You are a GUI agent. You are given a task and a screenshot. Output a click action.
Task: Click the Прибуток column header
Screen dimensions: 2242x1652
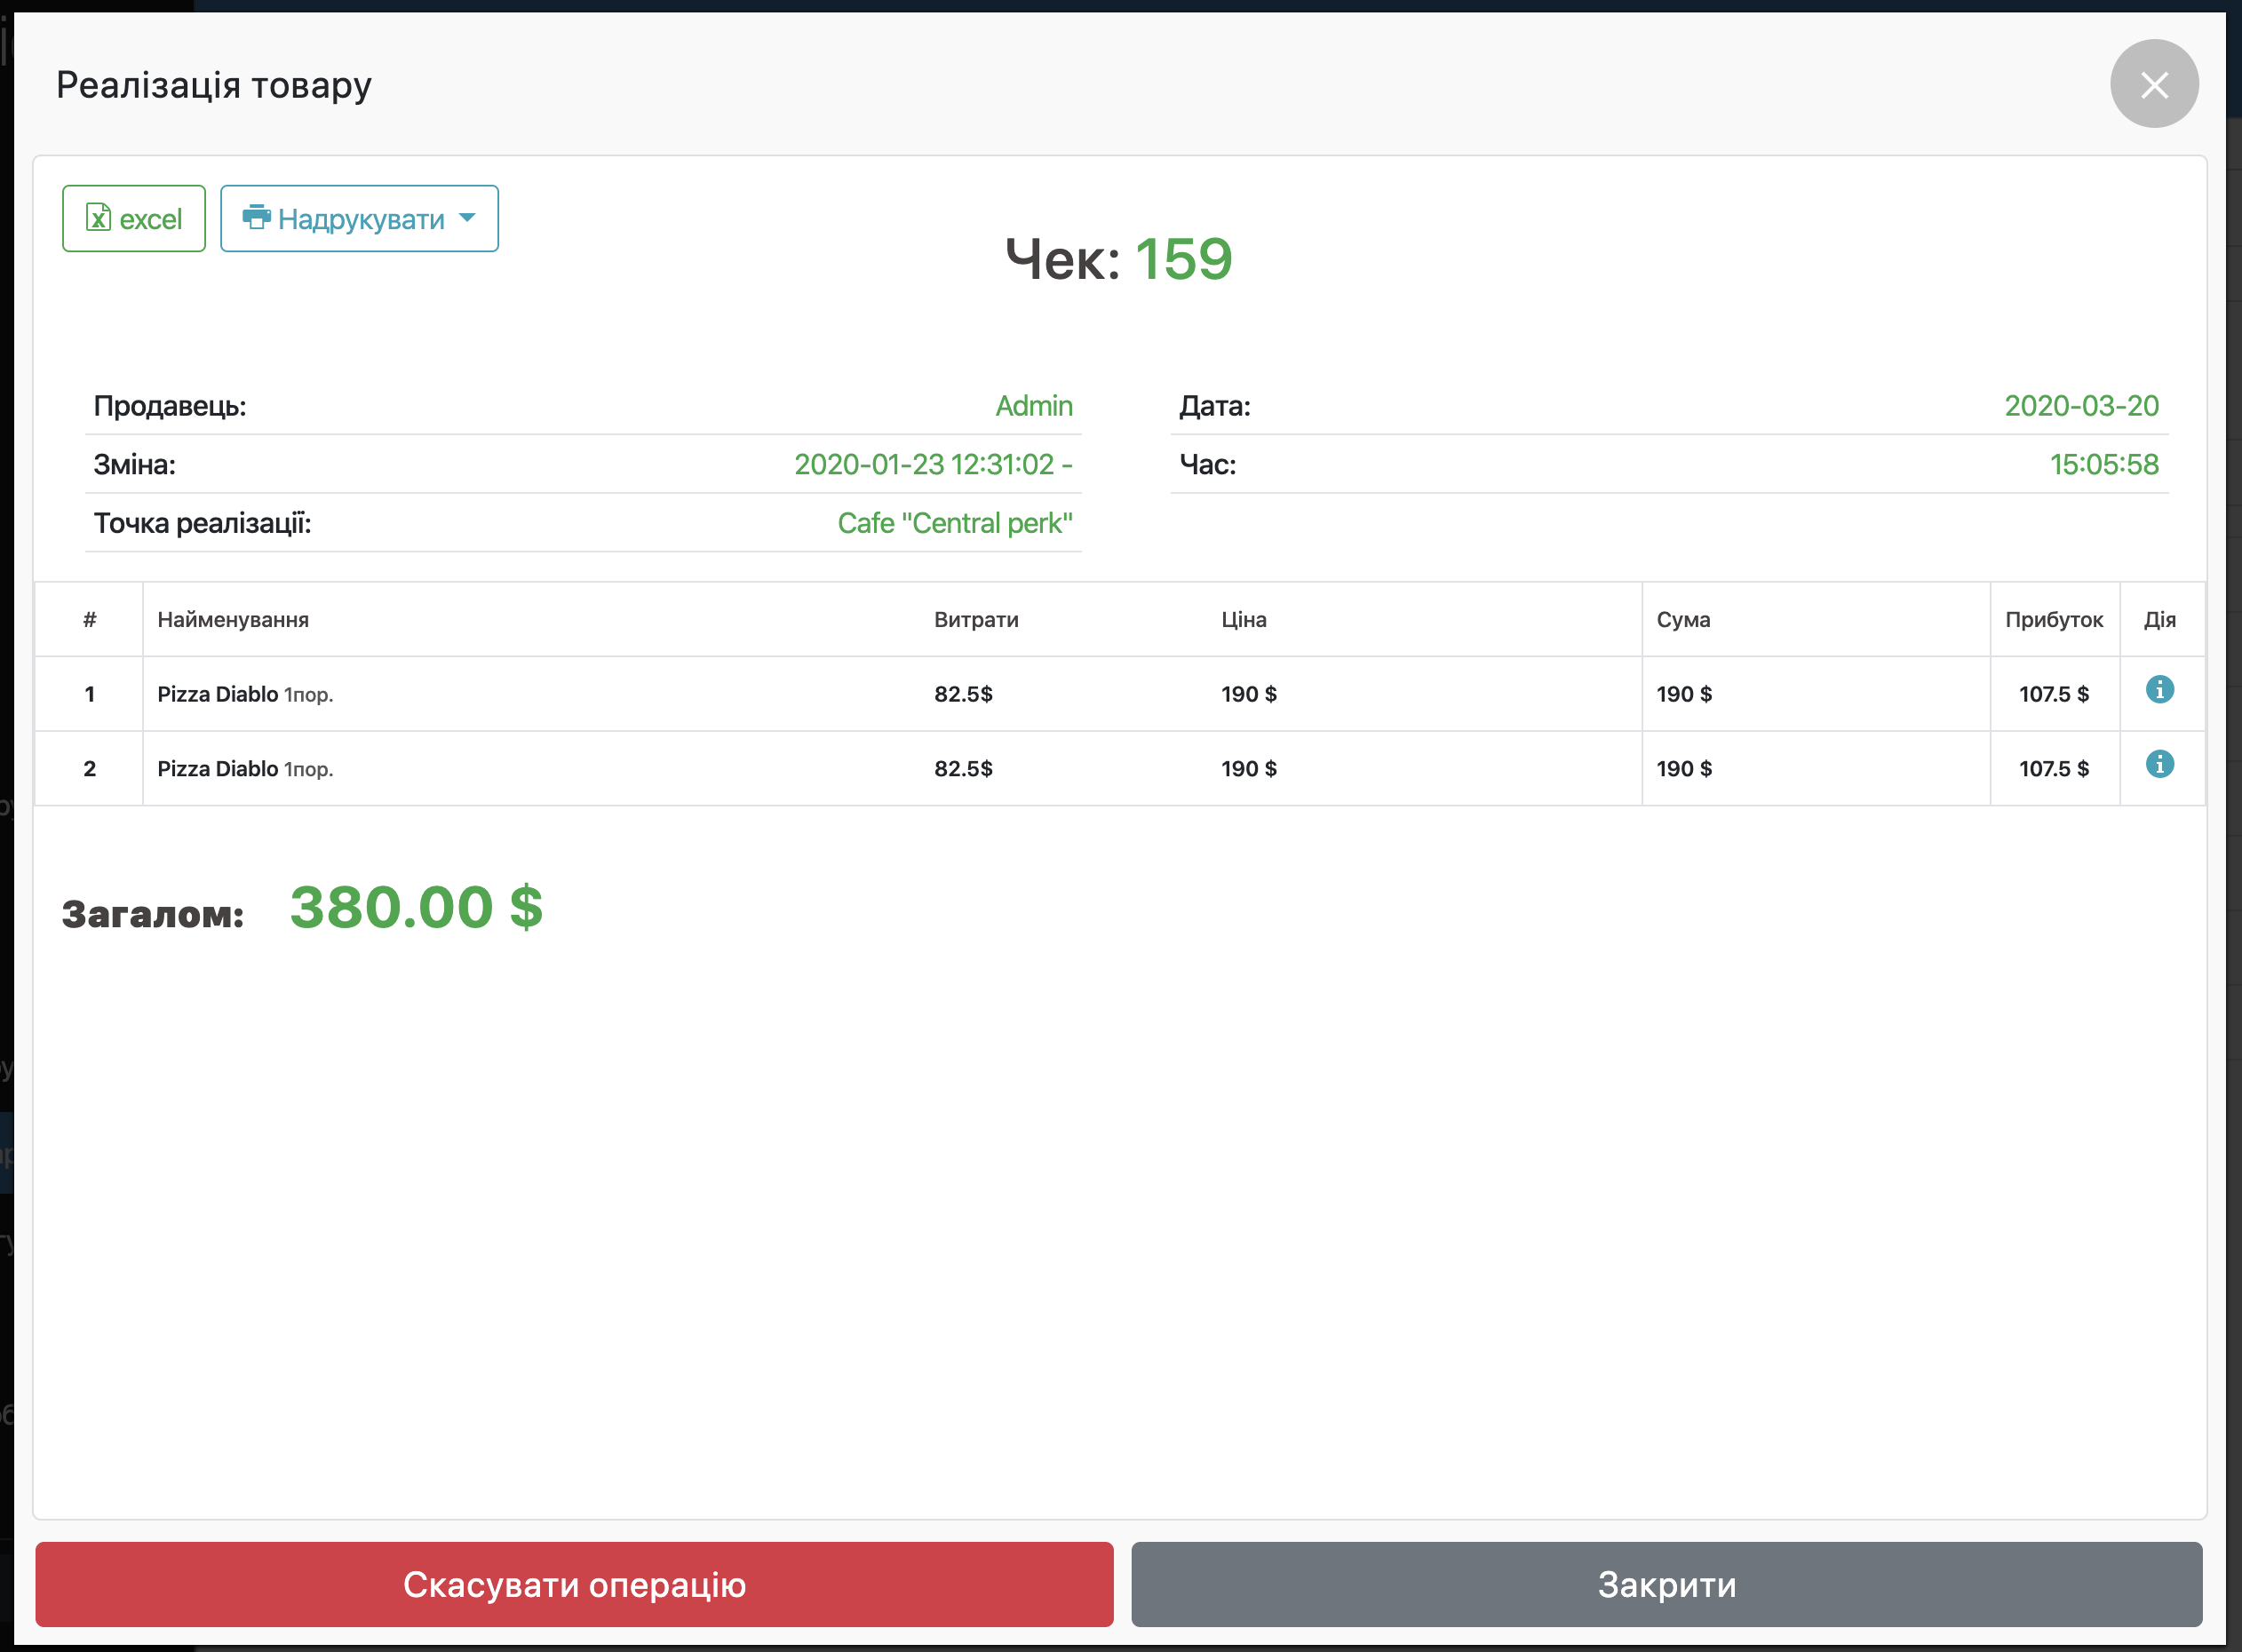[x=2053, y=620]
